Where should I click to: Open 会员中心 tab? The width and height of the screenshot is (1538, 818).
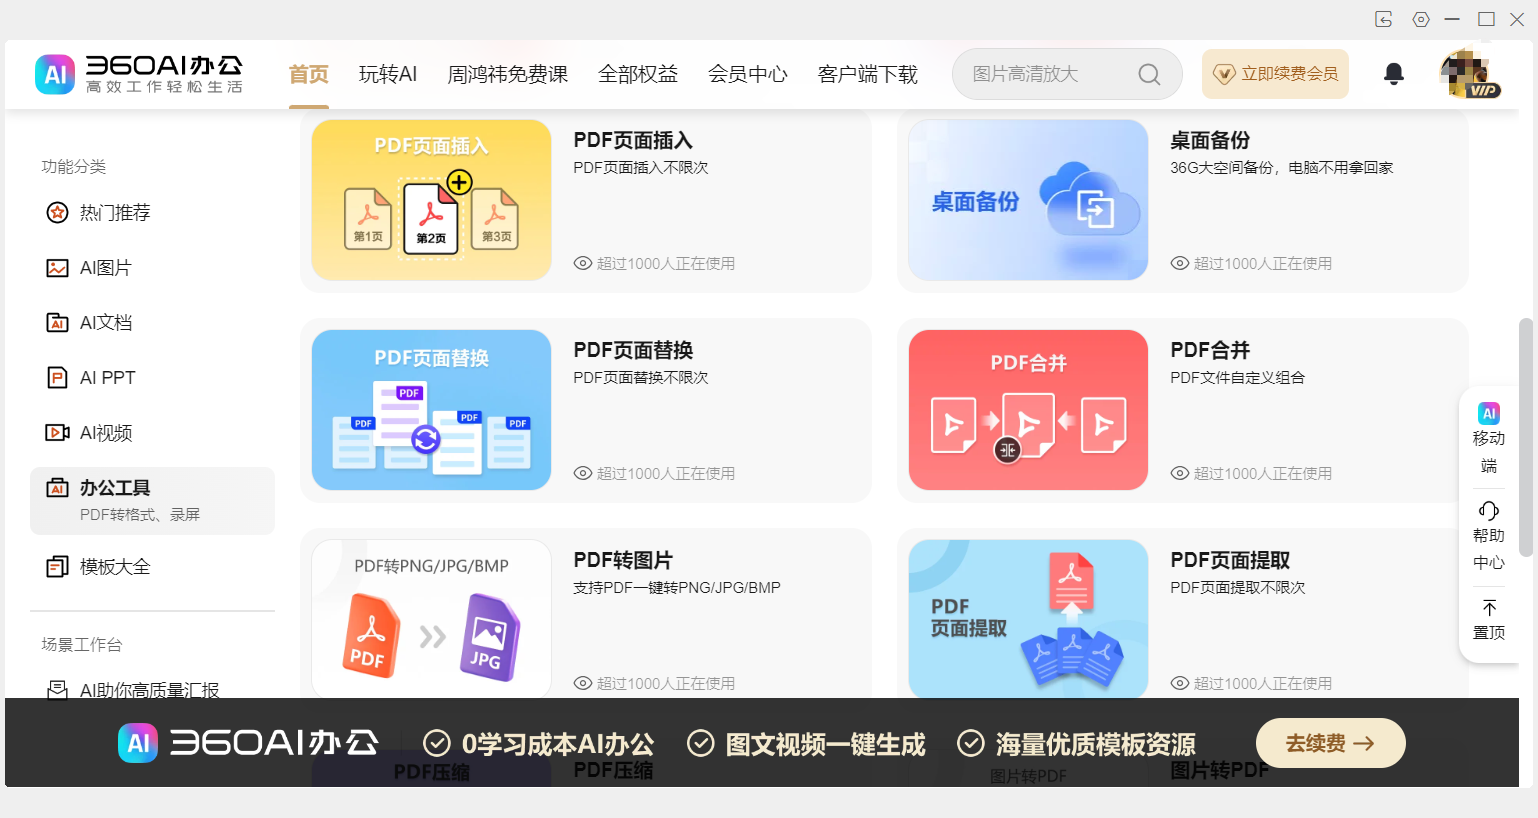(x=748, y=74)
